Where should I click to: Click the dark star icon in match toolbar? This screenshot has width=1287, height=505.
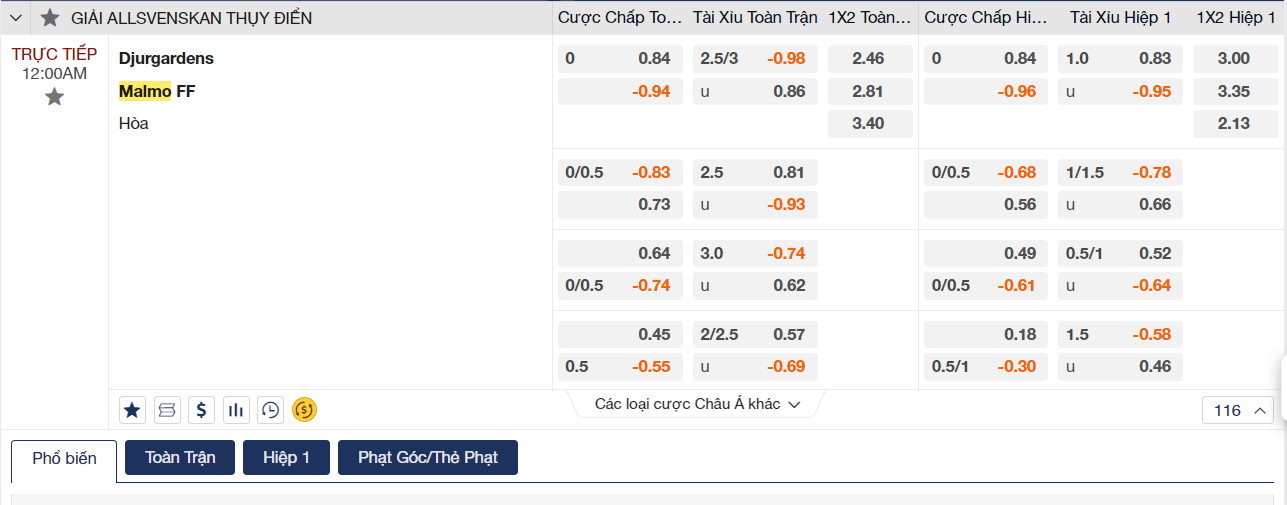(133, 409)
